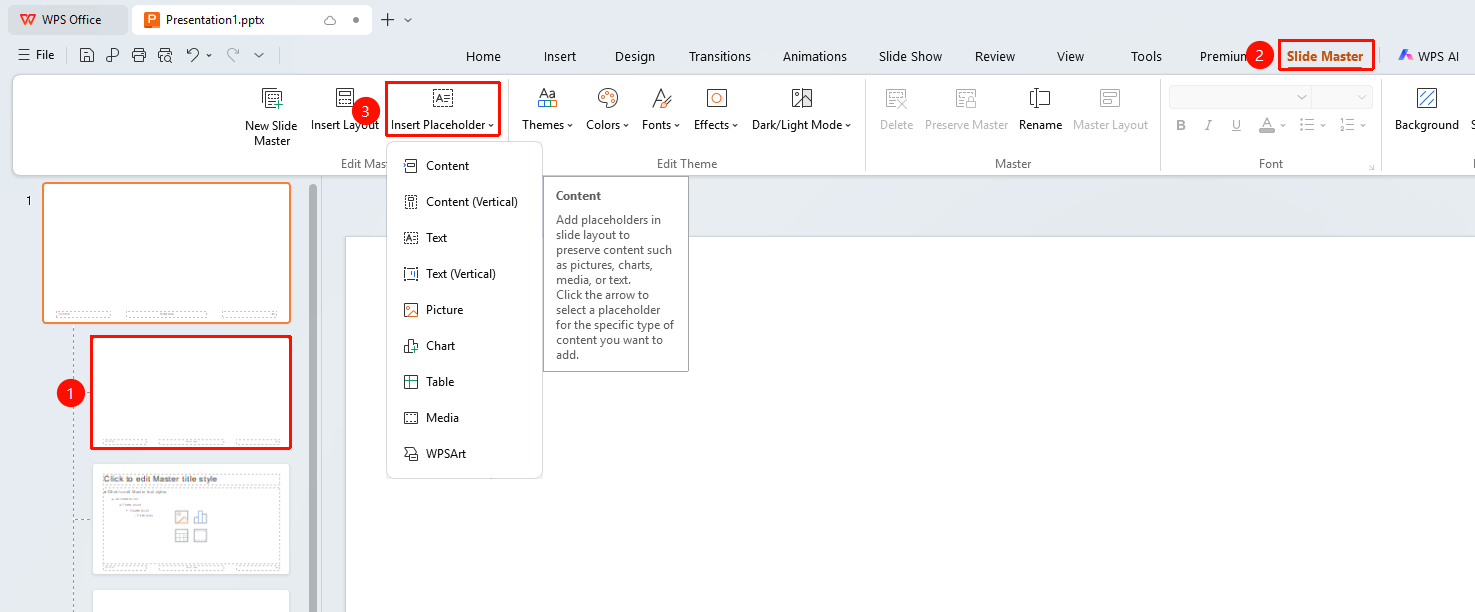Choose Picture placeholder from the dropdown list

tap(464, 310)
